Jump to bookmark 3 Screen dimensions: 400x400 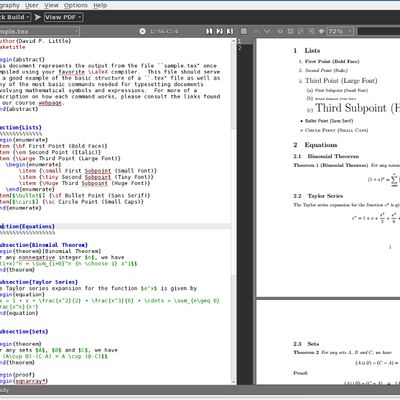230,31
